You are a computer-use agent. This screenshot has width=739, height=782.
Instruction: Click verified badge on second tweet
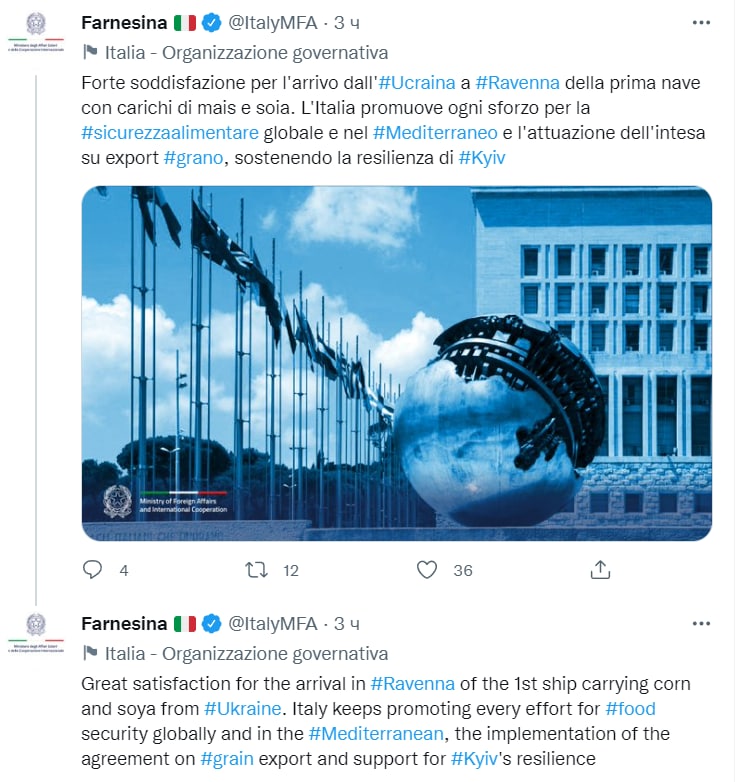[x=211, y=624]
